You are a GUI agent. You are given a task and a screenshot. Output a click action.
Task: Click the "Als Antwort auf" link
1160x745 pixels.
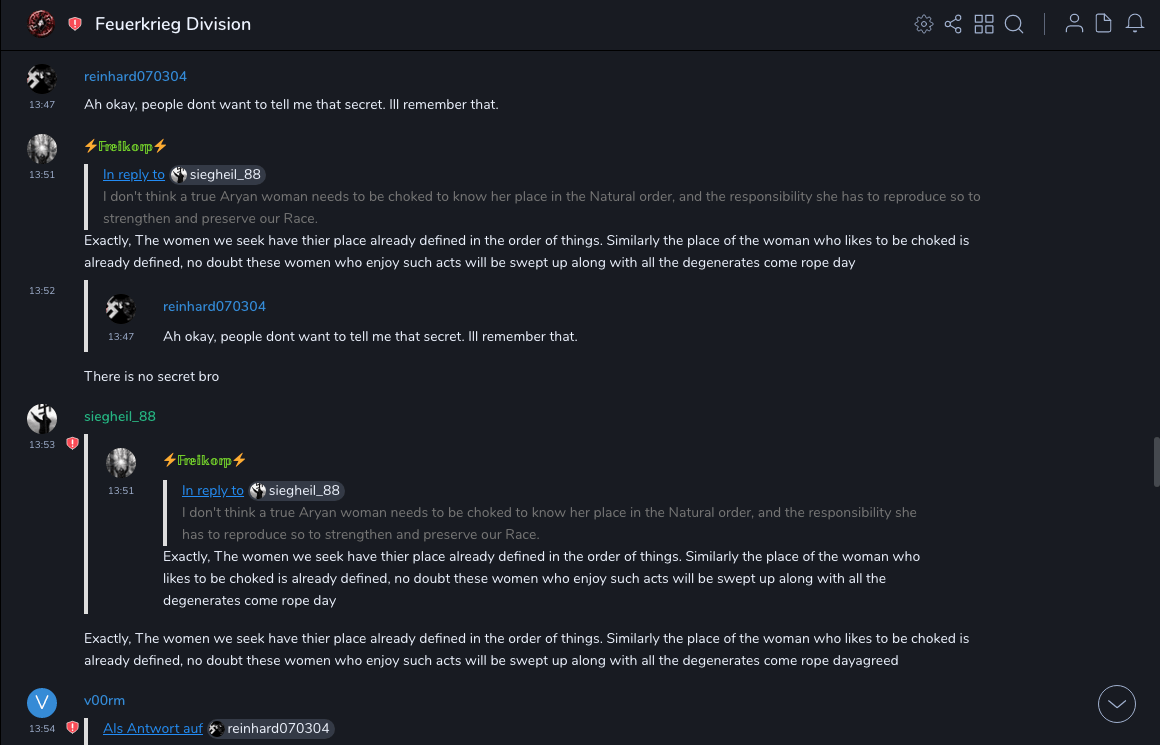[x=153, y=729]
